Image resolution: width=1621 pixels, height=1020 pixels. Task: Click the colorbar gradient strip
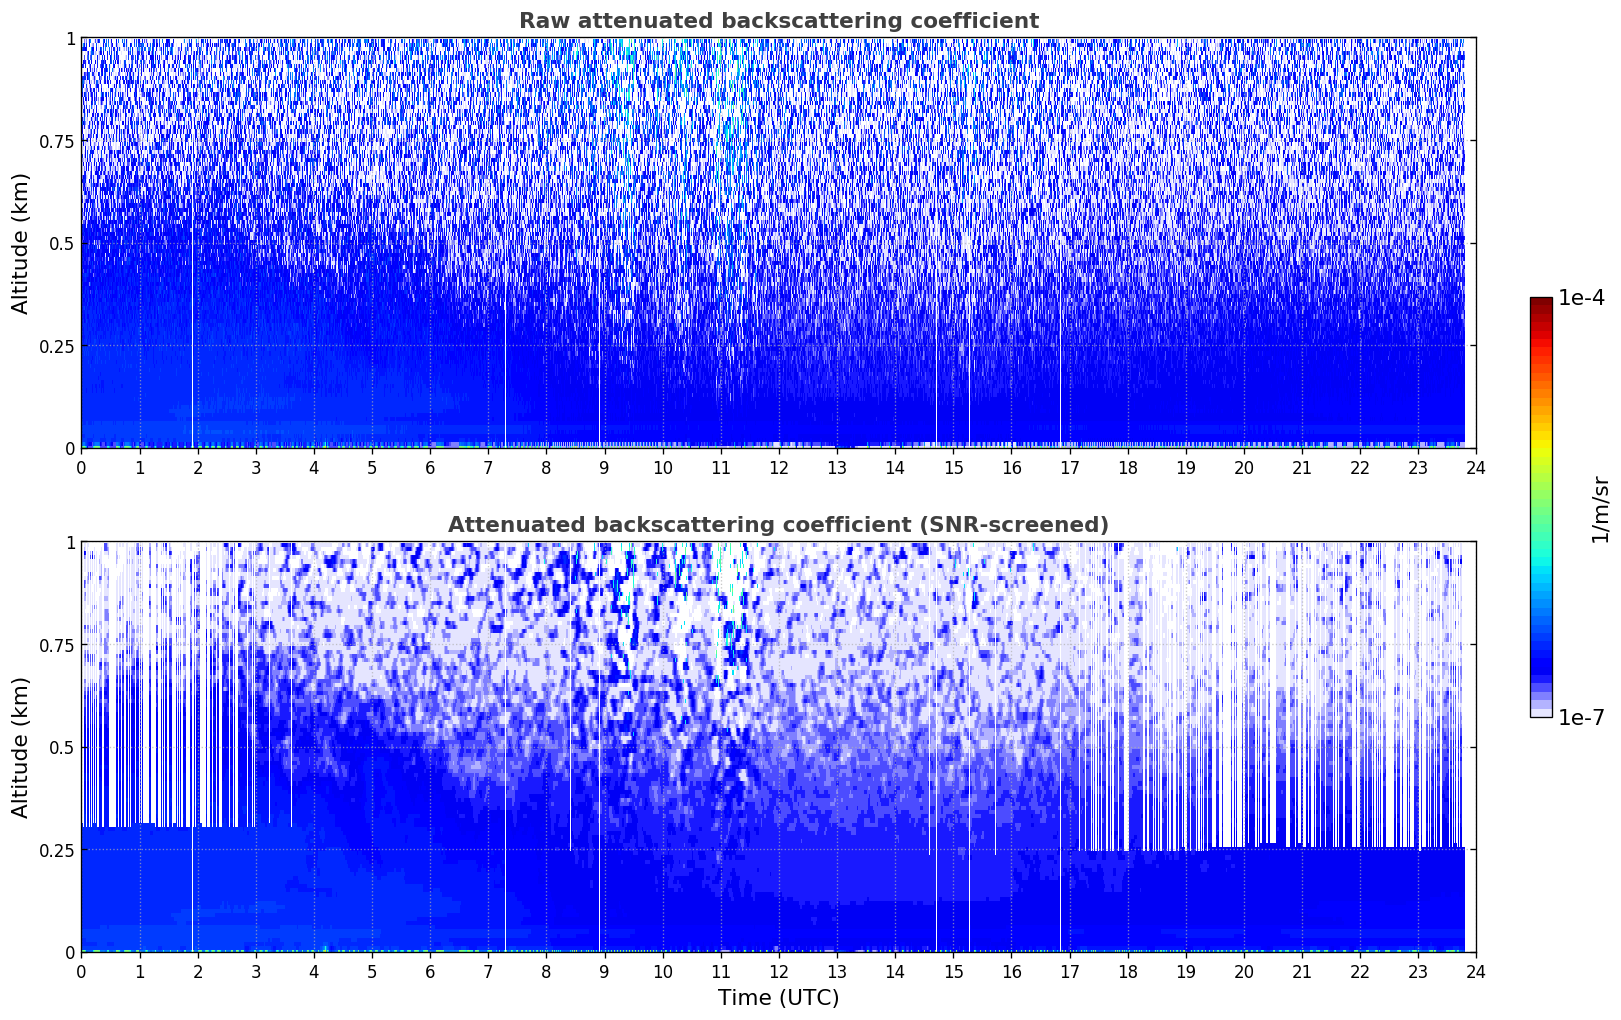pyautogui.click(x=1541, y=507)
